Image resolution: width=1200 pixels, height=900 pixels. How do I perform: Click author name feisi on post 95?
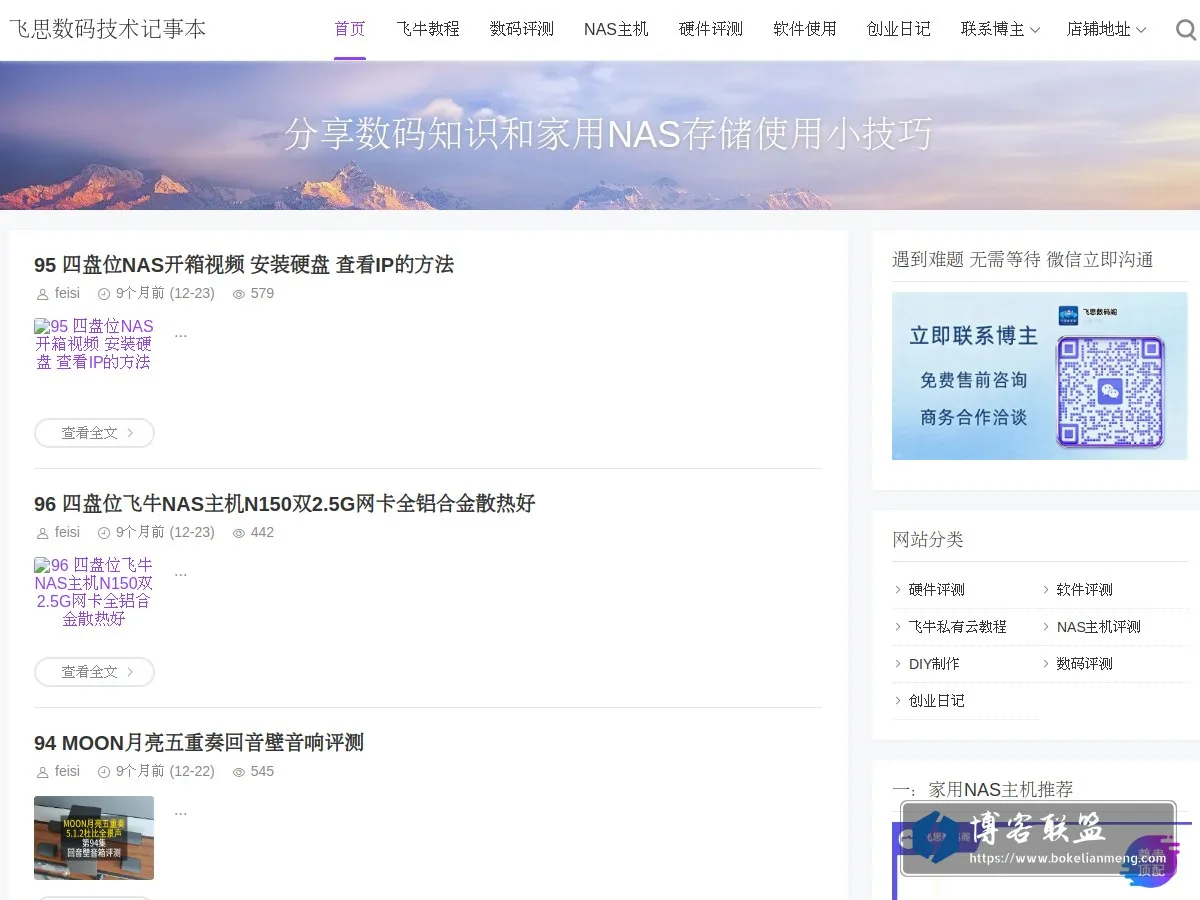click(67, 293)
